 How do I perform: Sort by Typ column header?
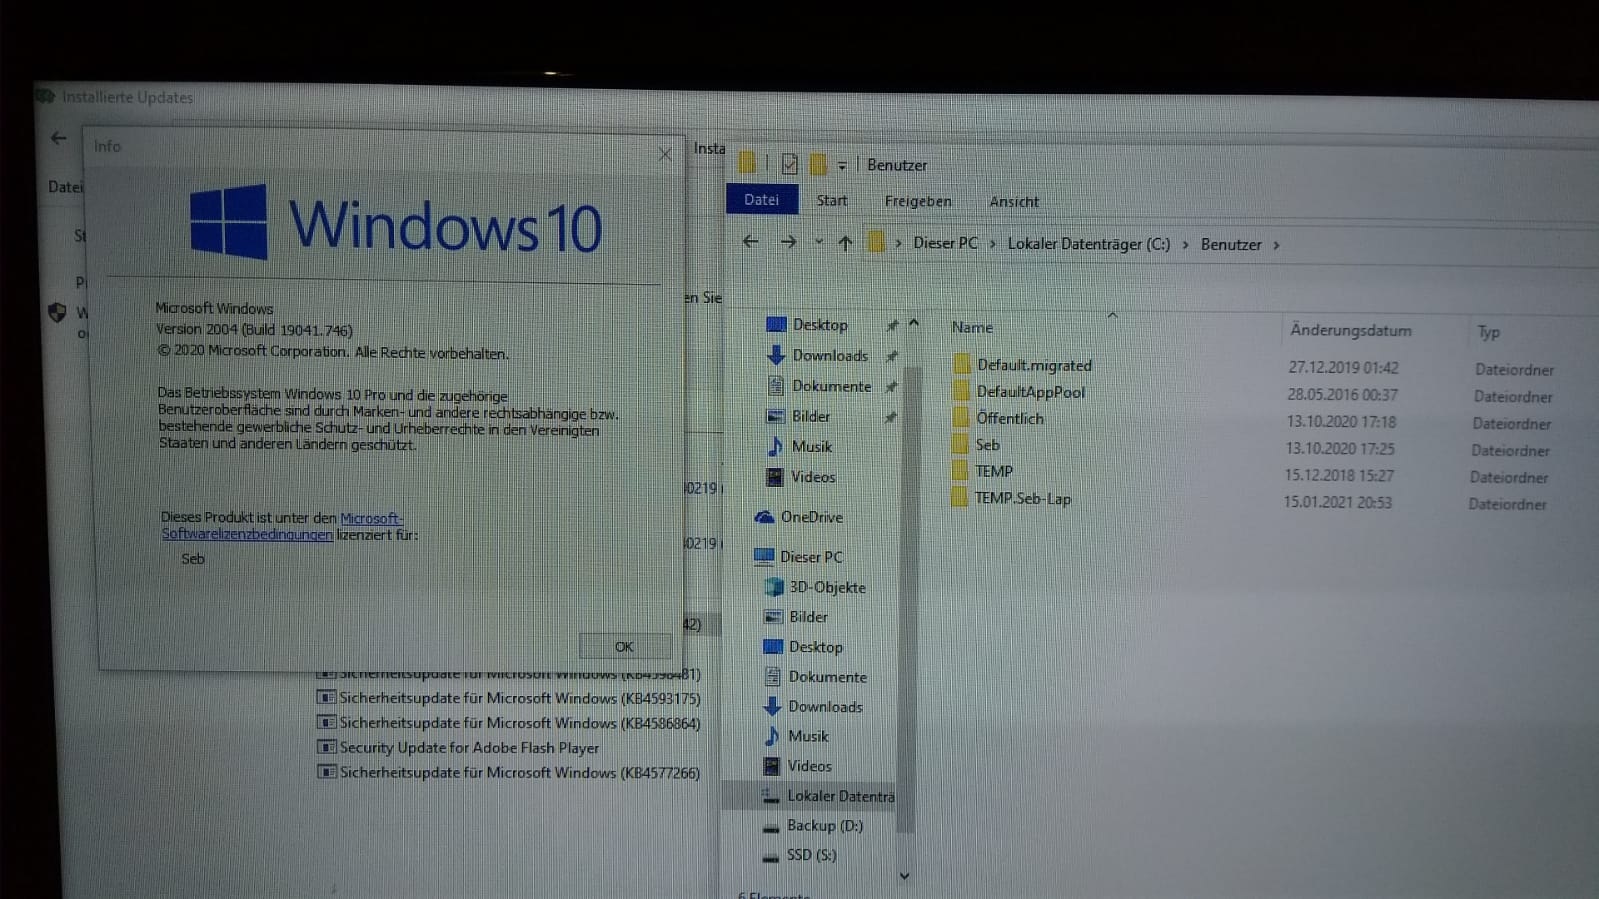pos(1488,332)
